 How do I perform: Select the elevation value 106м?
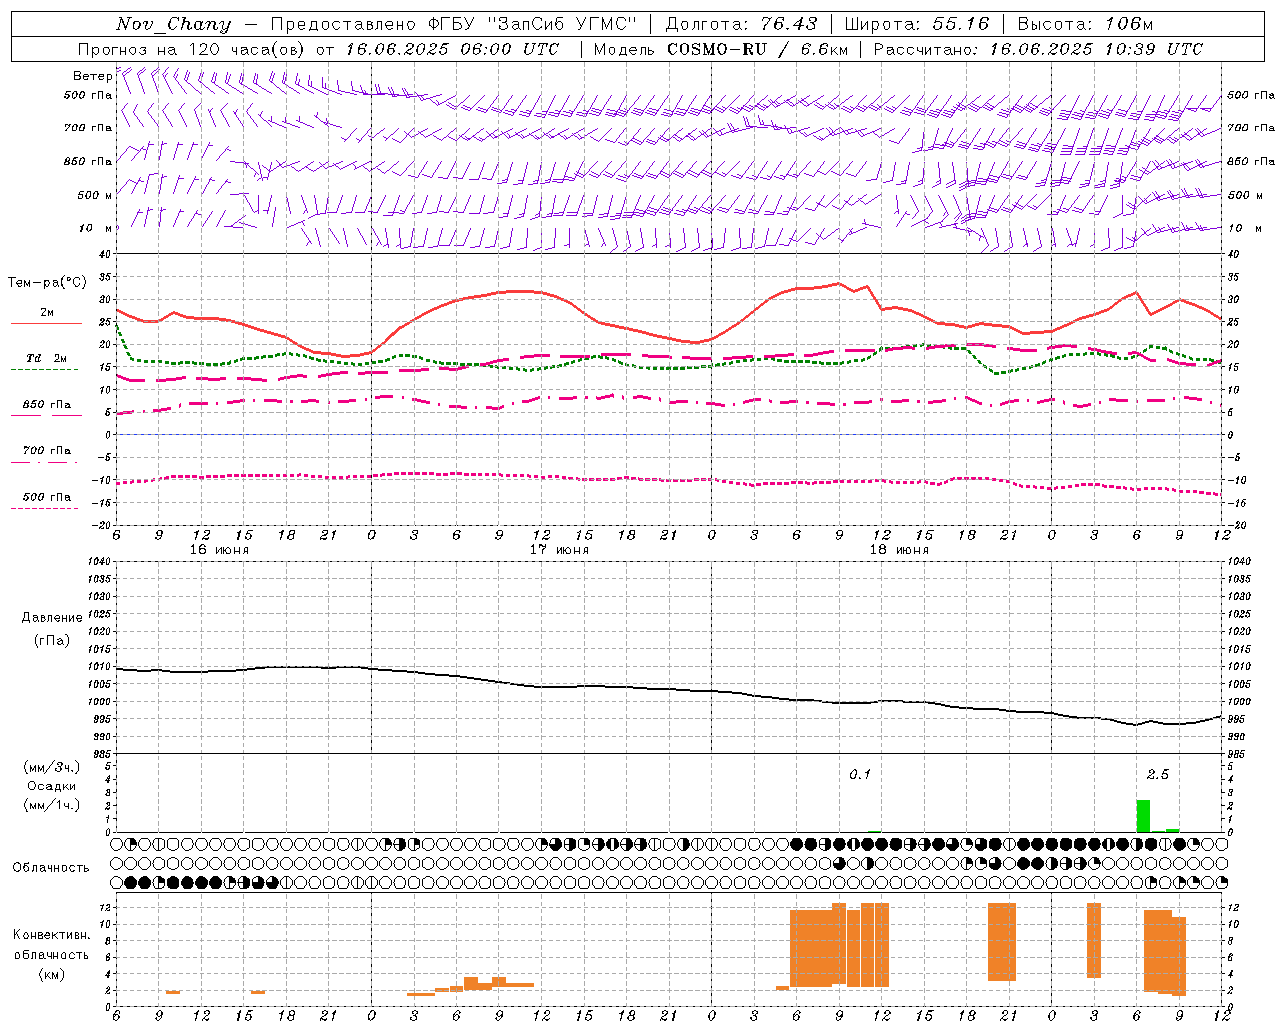click(1129, 24)
